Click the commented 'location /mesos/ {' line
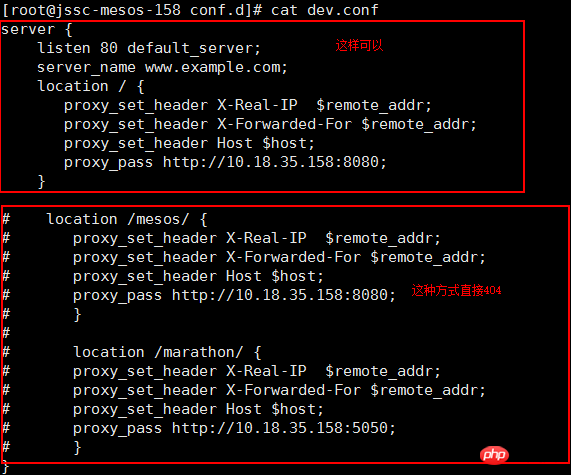The width and height of the screenshot is (571, 475). coord(127,219)
